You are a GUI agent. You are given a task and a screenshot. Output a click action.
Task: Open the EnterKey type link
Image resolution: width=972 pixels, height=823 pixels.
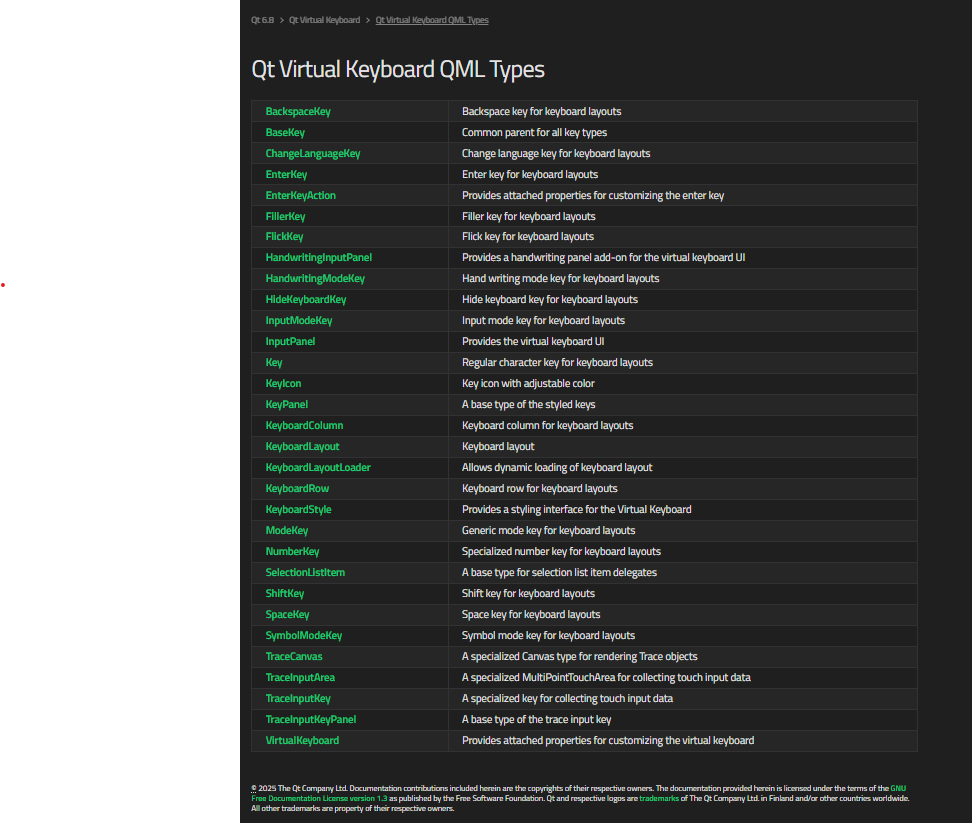pos(286,175)
